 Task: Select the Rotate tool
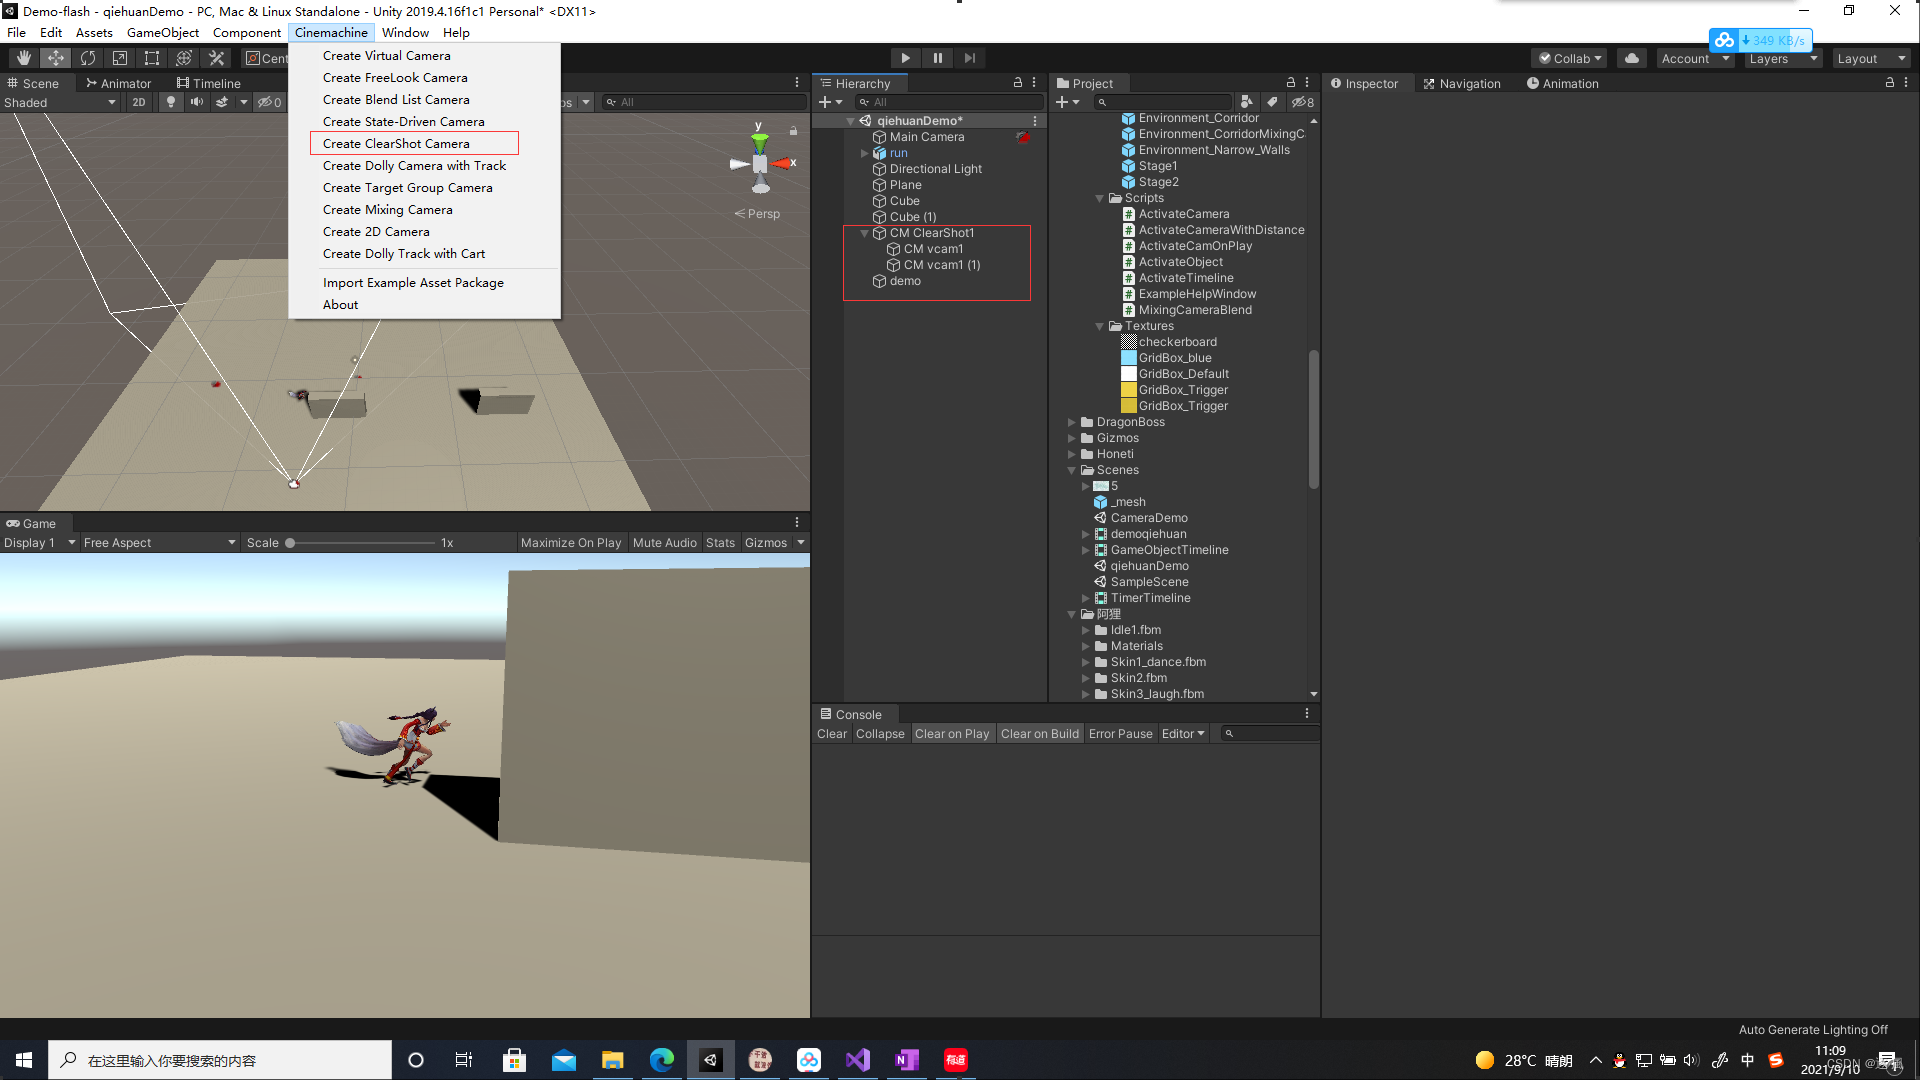coord(88,58)
